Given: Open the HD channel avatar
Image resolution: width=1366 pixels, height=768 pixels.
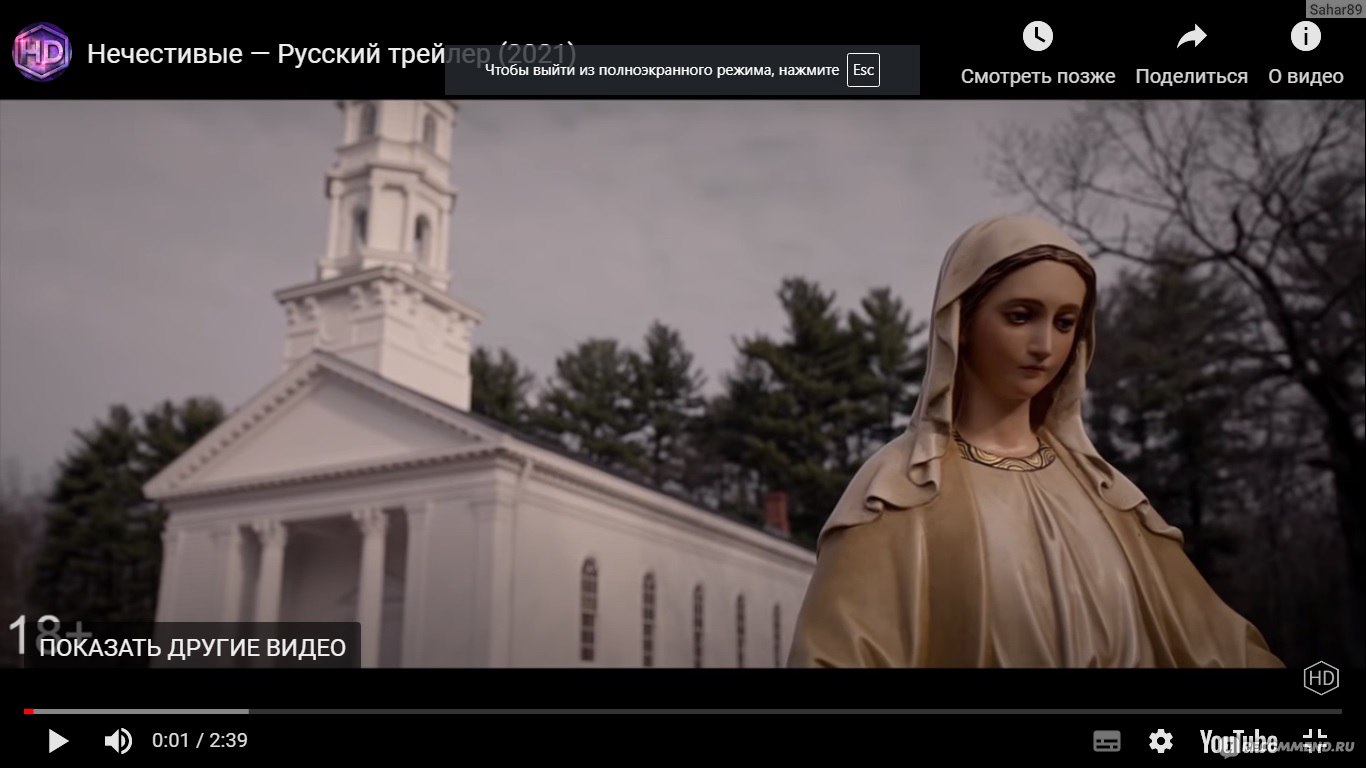Looking at the screenshot, I should [42, 52].
